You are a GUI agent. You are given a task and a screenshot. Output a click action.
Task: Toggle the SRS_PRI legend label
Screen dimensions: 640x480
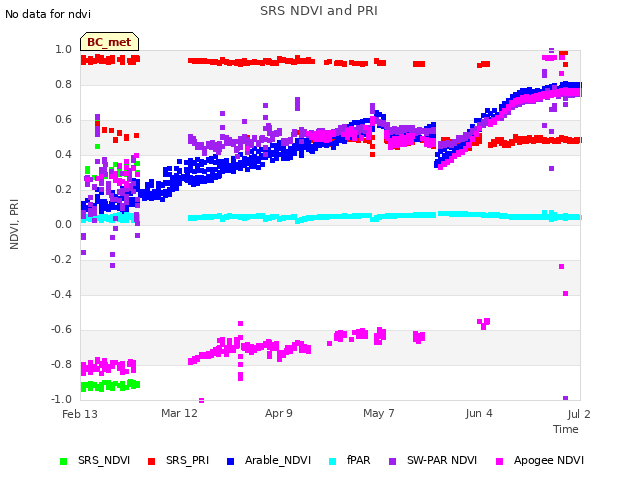[187, 460]
